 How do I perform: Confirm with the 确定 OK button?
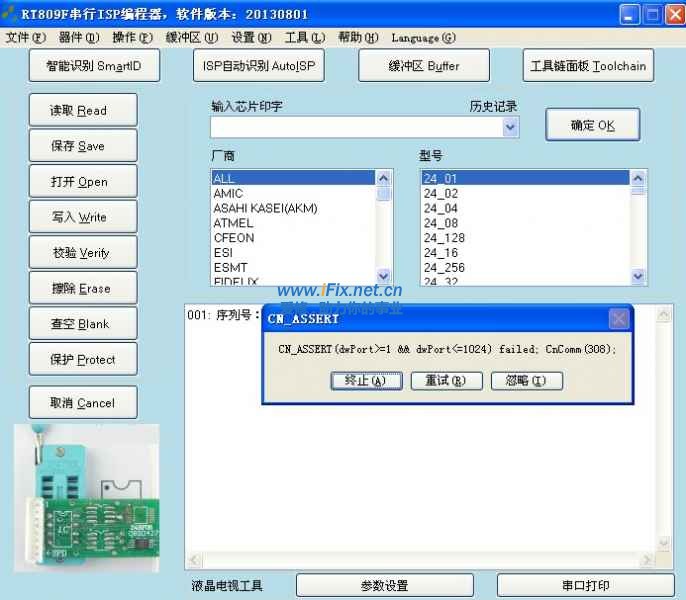[x=593, y=125]
